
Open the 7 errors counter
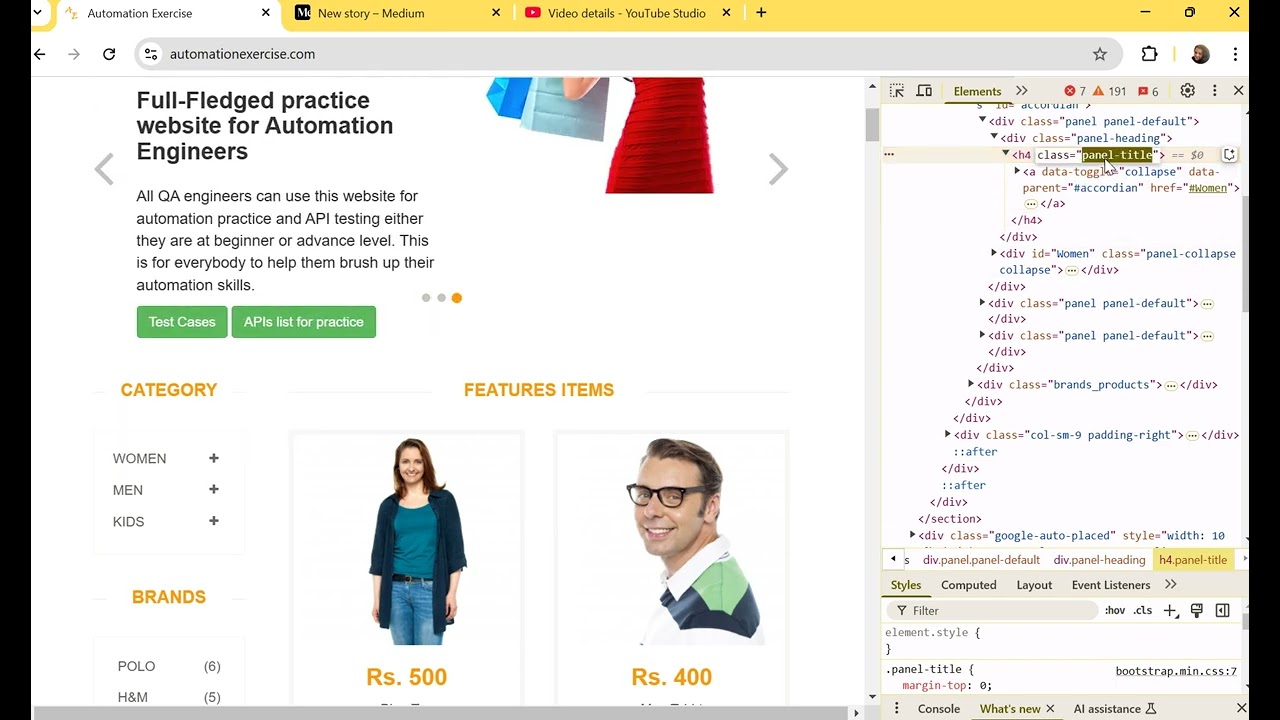(x=1076, y=91)
